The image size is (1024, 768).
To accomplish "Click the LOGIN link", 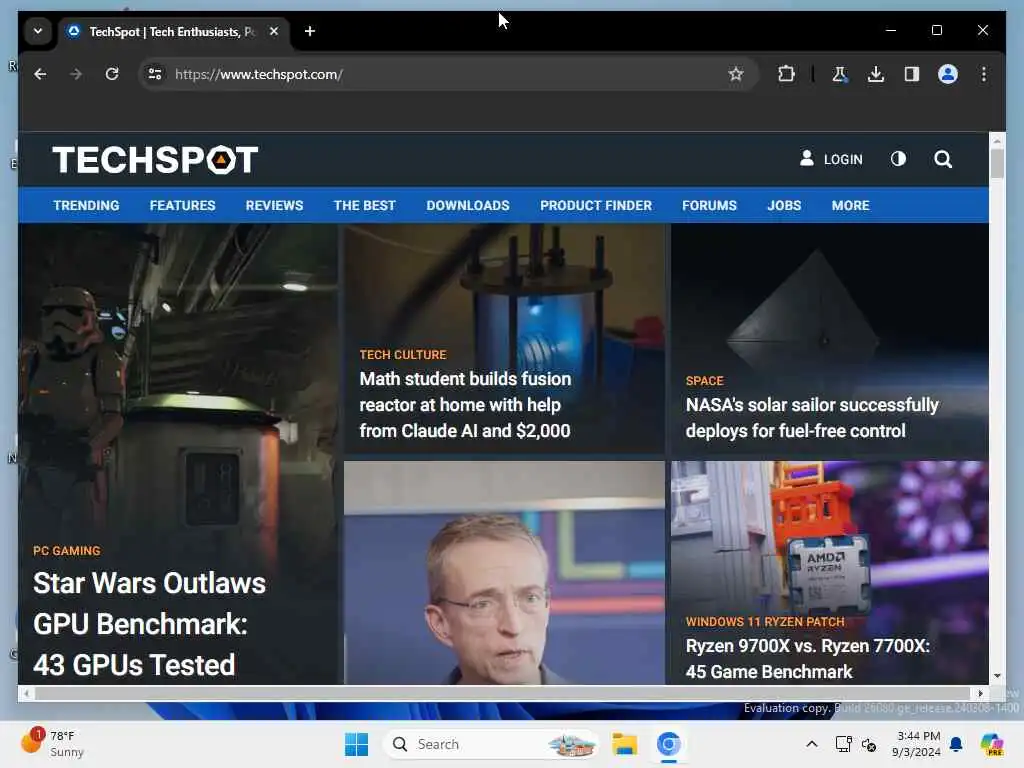I will click(831, 159).
